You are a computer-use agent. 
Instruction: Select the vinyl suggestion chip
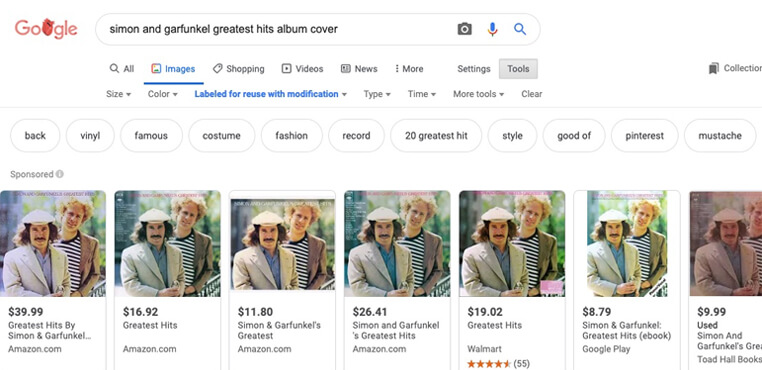click(x=90, y=136)
